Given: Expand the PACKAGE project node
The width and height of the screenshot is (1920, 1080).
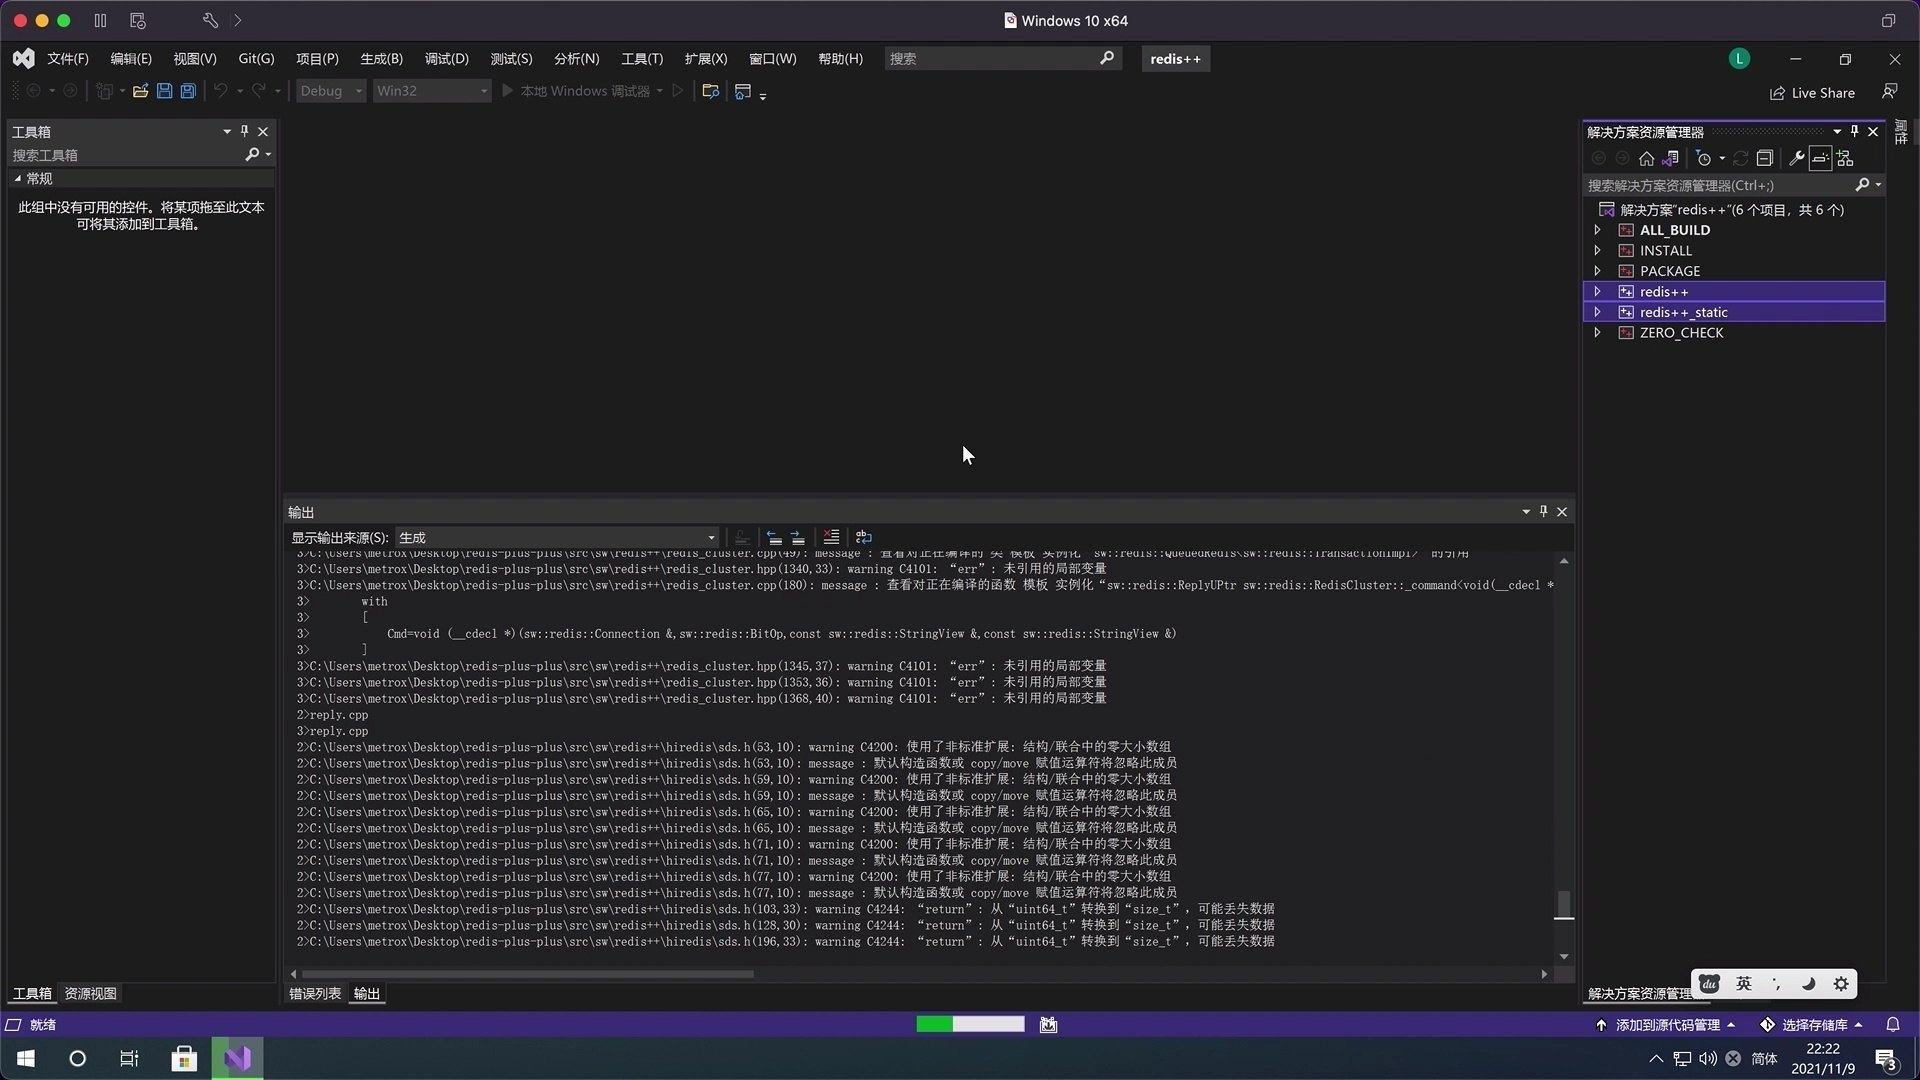Looking at the screenshot, I should (x=1597, y=271).
